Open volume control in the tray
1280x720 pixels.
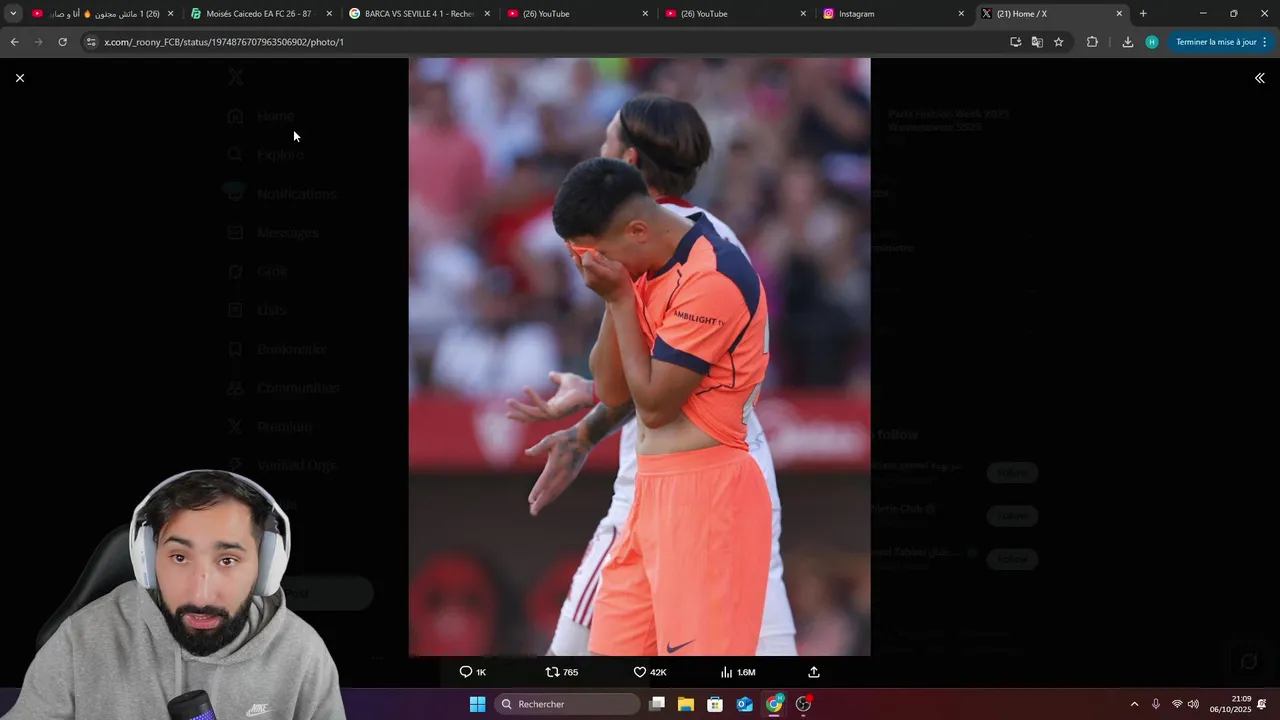click(1193, 704)
